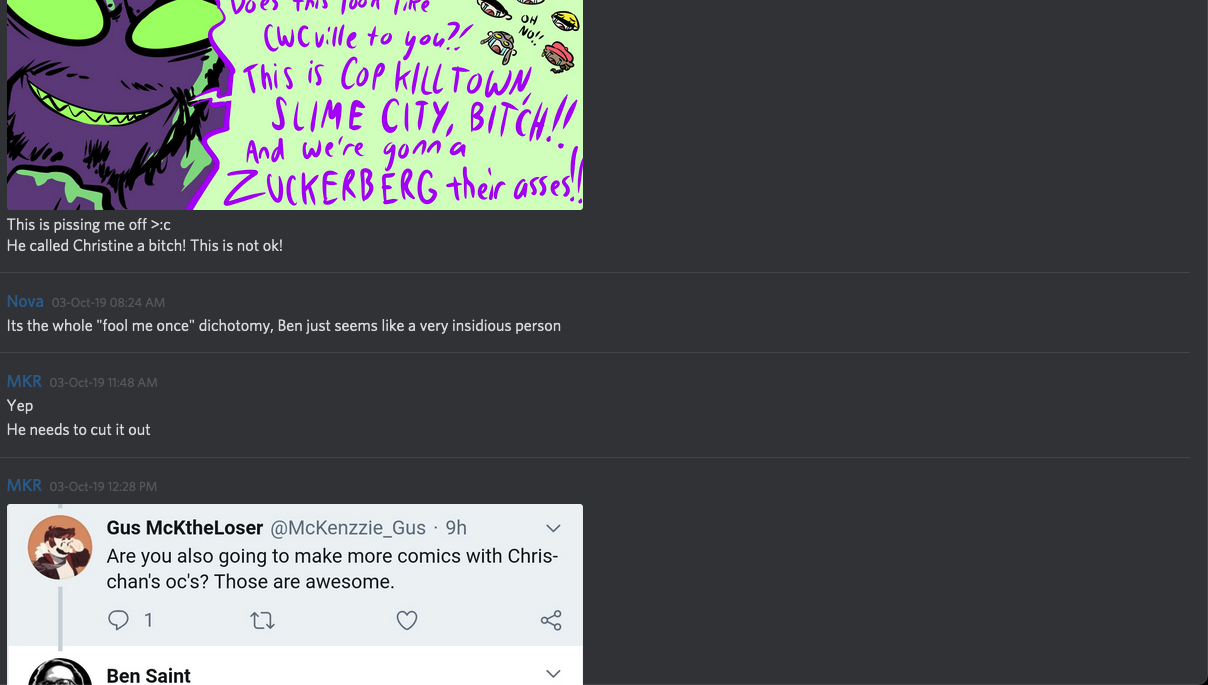1208x685 pixels.
Task: Click the share icon on tweet
Action: pos(551,621)
